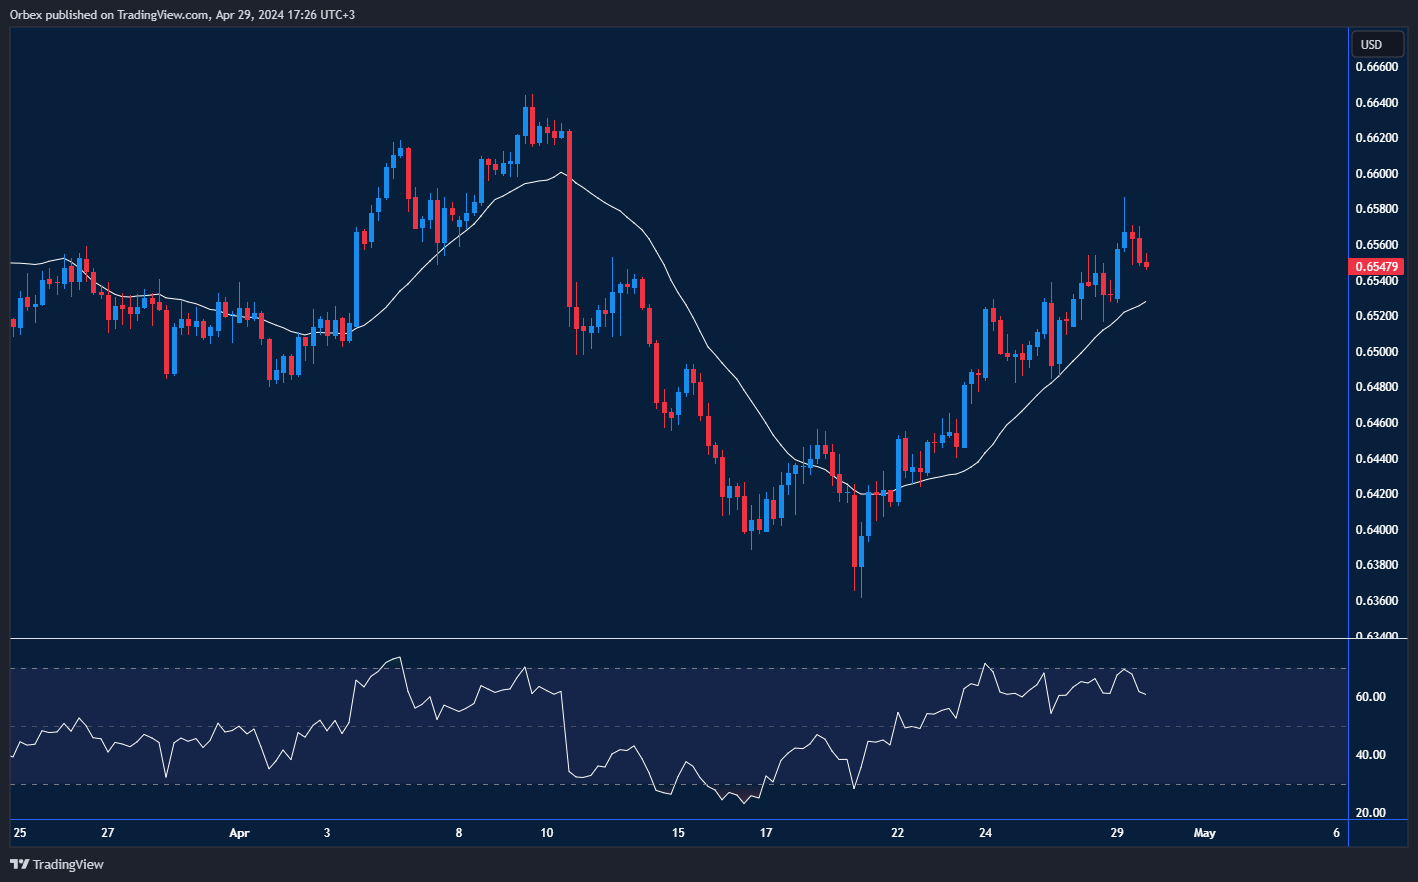The image size is (1418, 882).
Task: Click the 10 date label on time axis
Action: click(547, 833)
